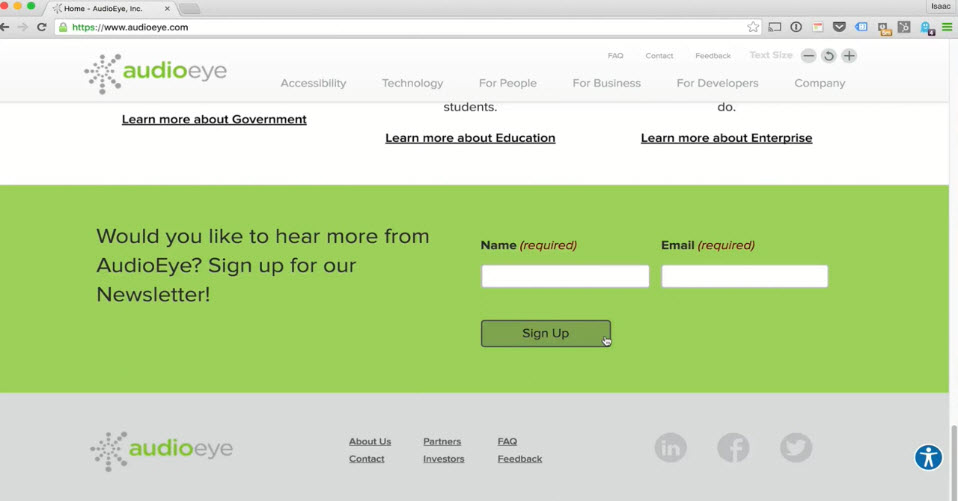Viewport: 958px width, 501px height.
Task: Click the Twitter bird icon
Action: click(x=796, y=448)
